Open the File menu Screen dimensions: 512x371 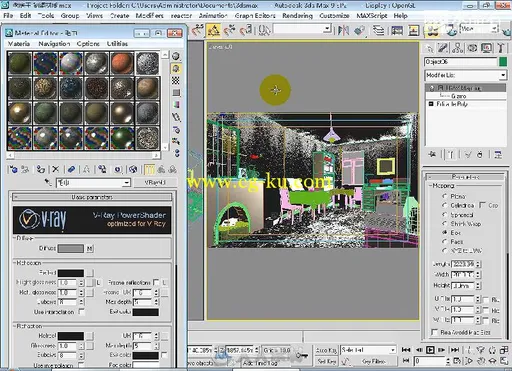pos(8,16)
